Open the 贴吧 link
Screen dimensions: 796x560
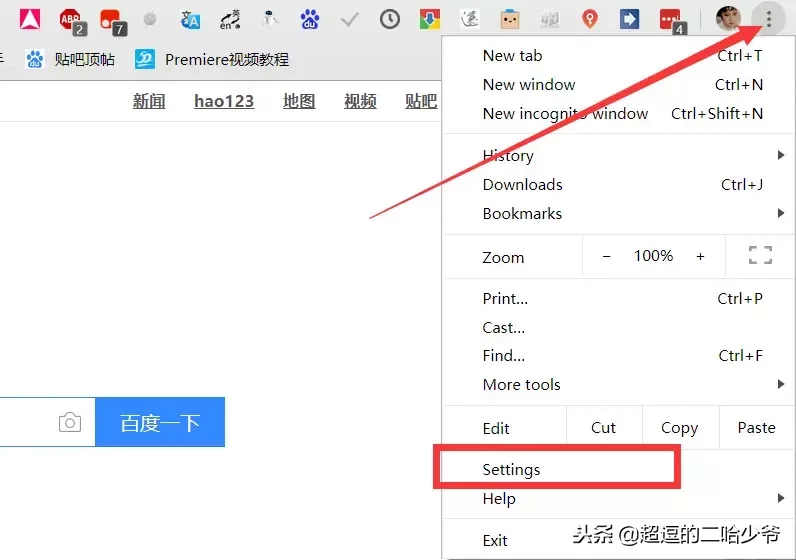[x=421, y=101]
